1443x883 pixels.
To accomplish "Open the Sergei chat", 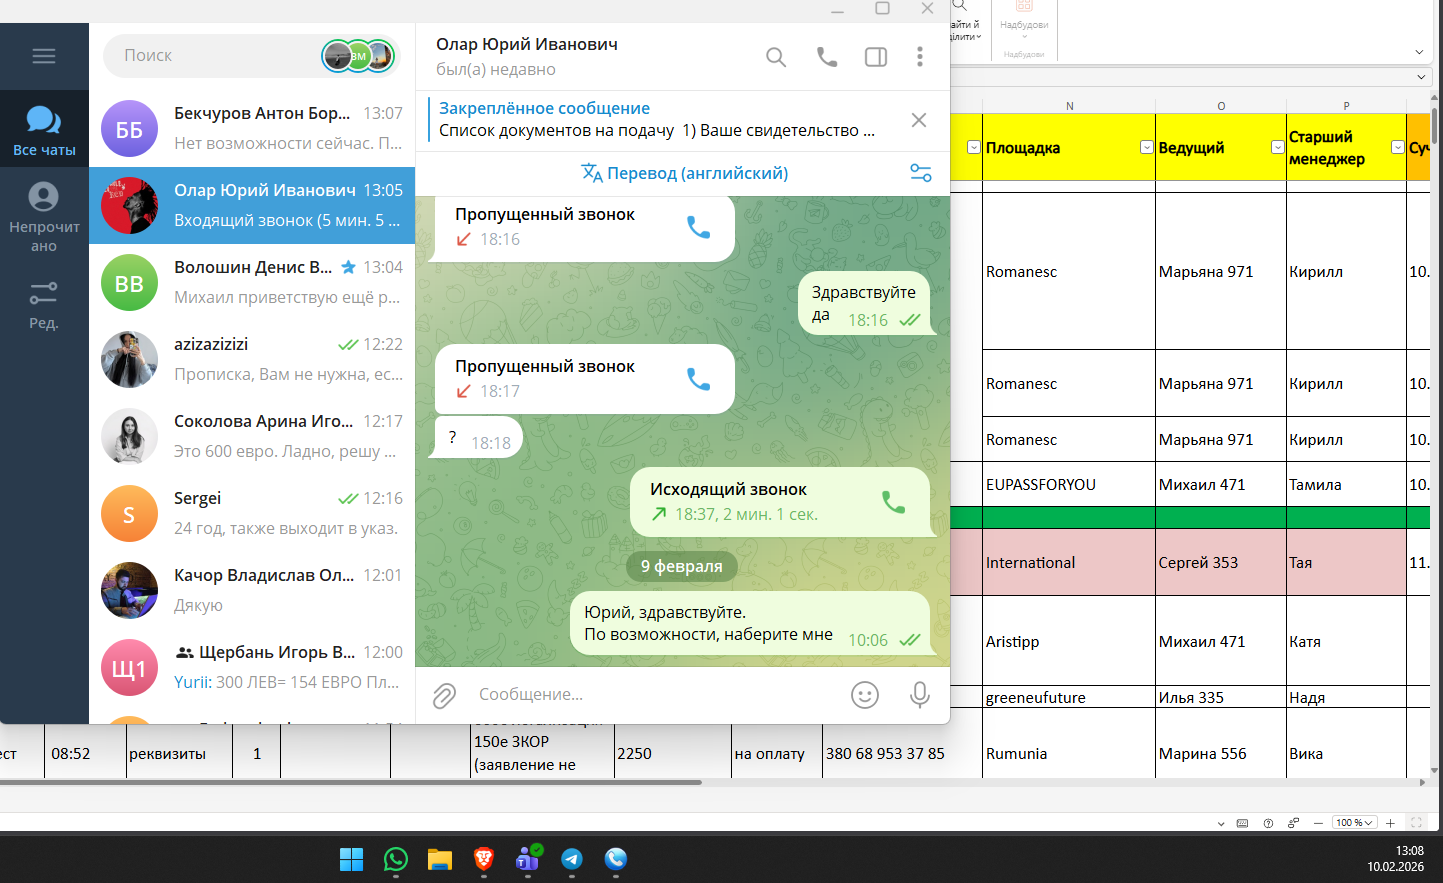I will tap(252, 513).
